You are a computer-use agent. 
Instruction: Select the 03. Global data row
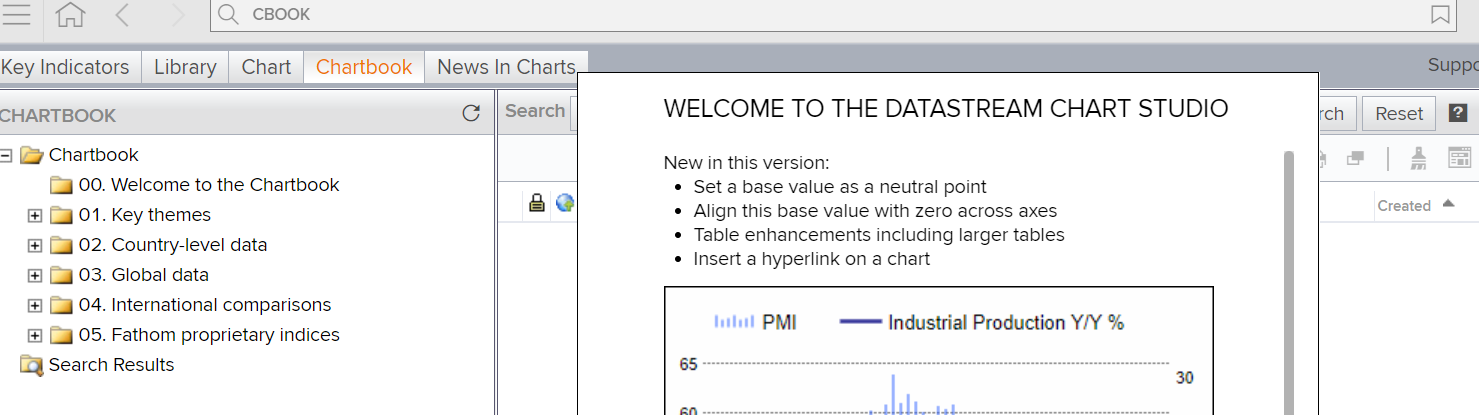tap(144, 275)
